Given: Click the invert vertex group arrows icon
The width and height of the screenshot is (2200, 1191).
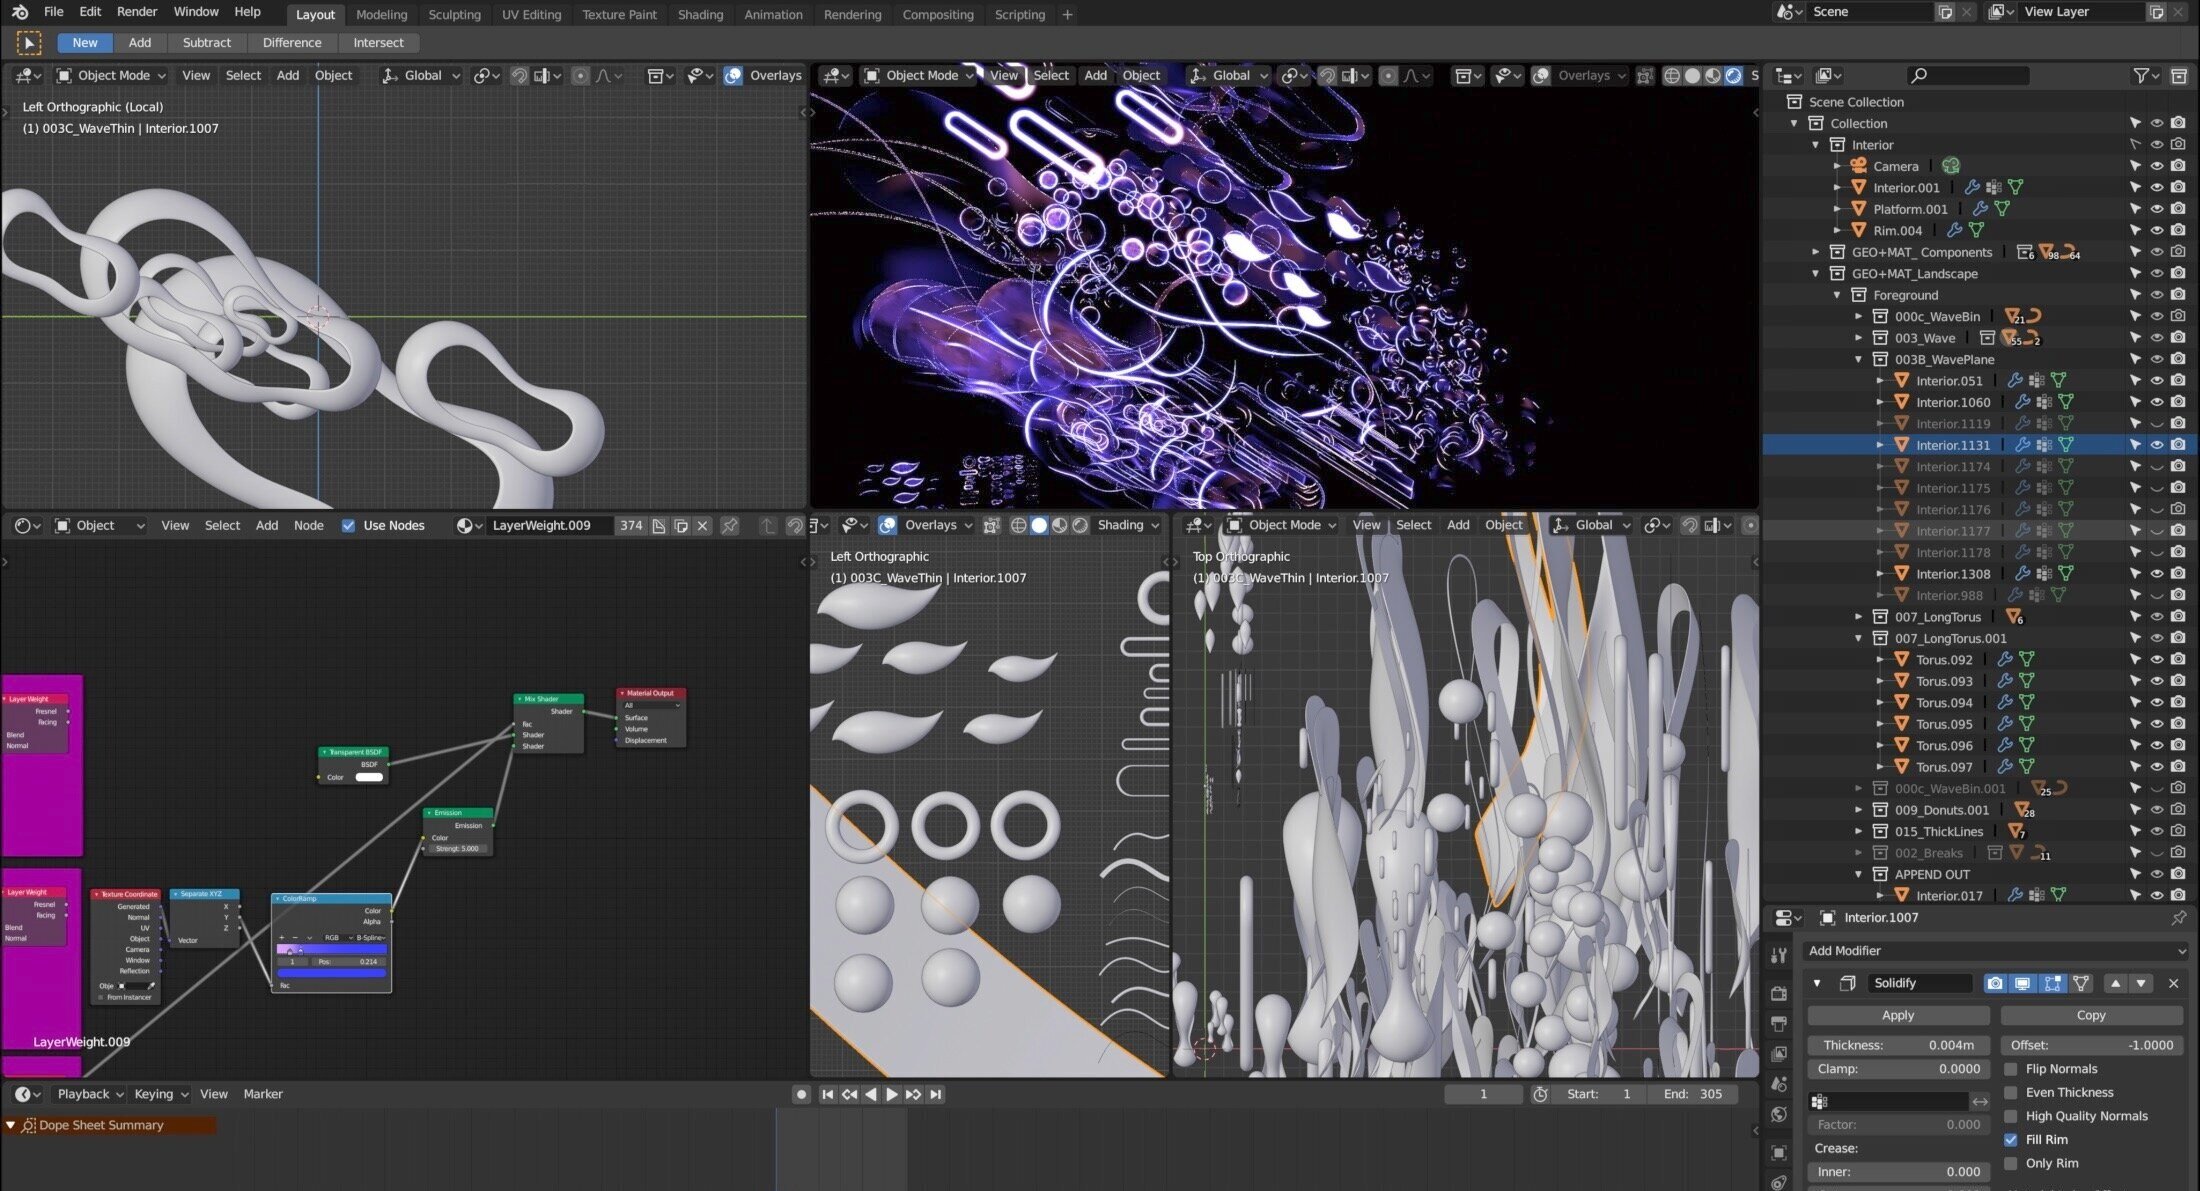Looking at the screenshot, I should [x=1980, y=1101].
